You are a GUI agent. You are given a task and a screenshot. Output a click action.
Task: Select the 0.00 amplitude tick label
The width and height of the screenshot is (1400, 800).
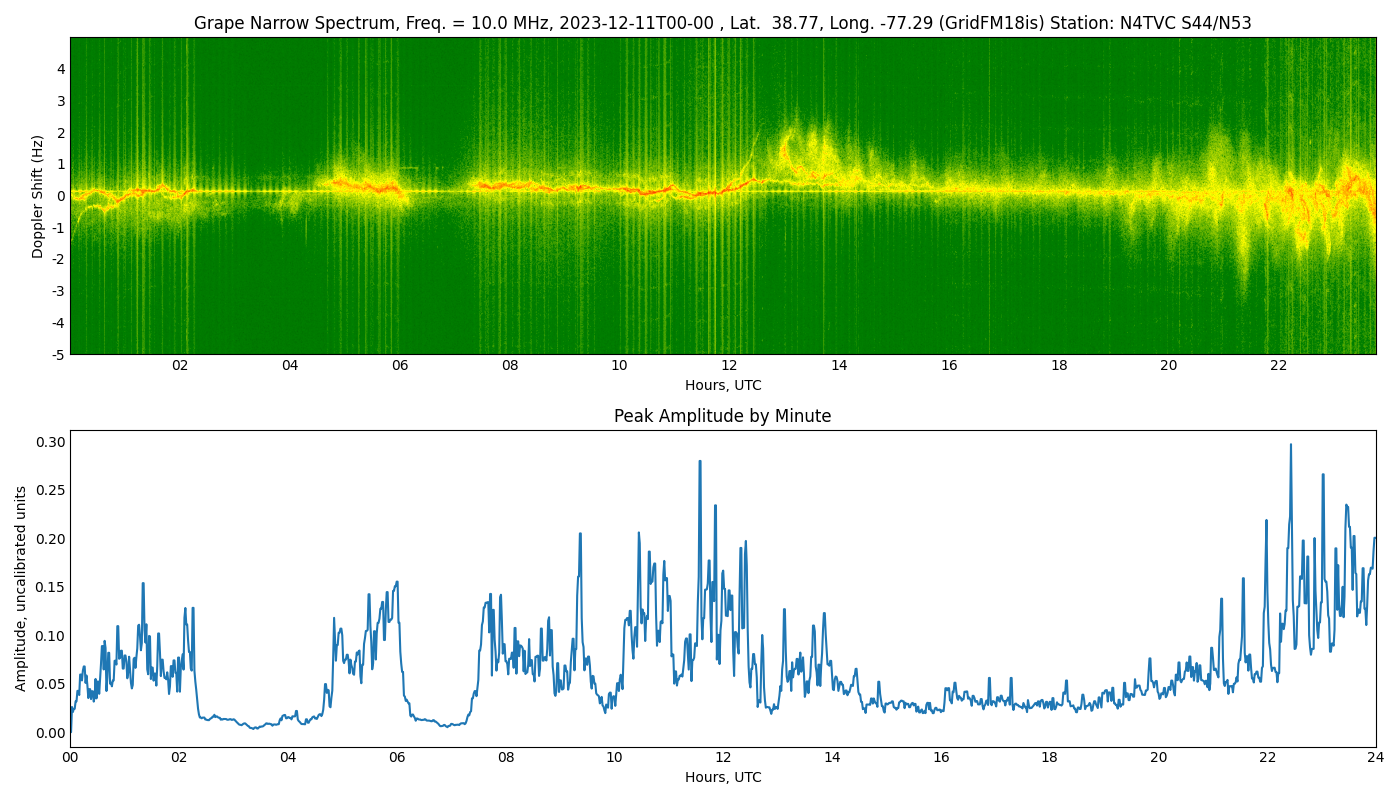click(51, 733)
